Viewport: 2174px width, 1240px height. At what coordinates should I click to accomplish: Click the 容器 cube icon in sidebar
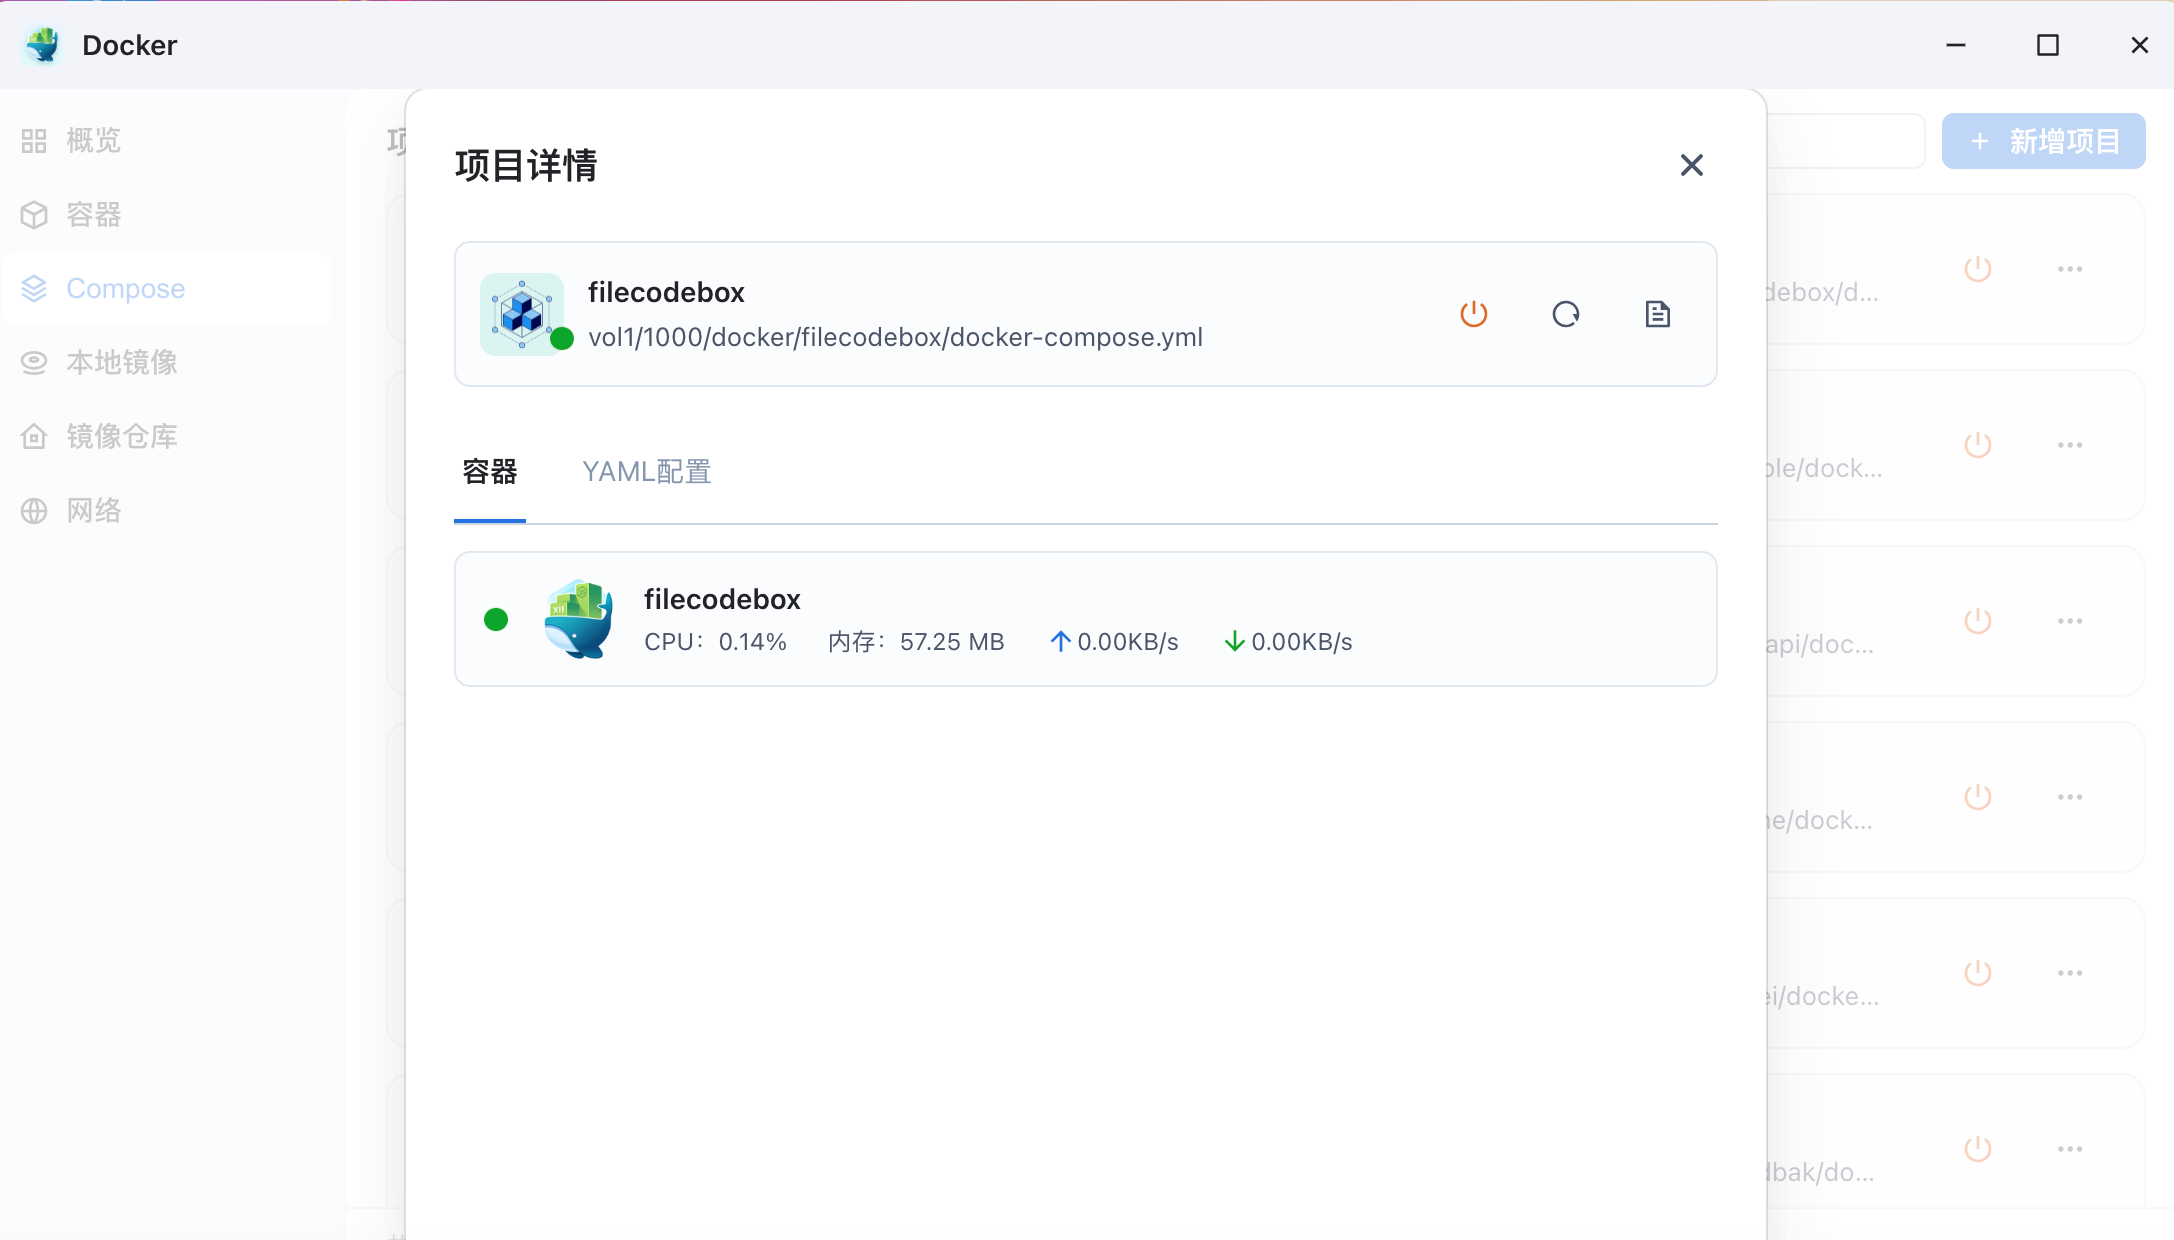click(34, 215)
